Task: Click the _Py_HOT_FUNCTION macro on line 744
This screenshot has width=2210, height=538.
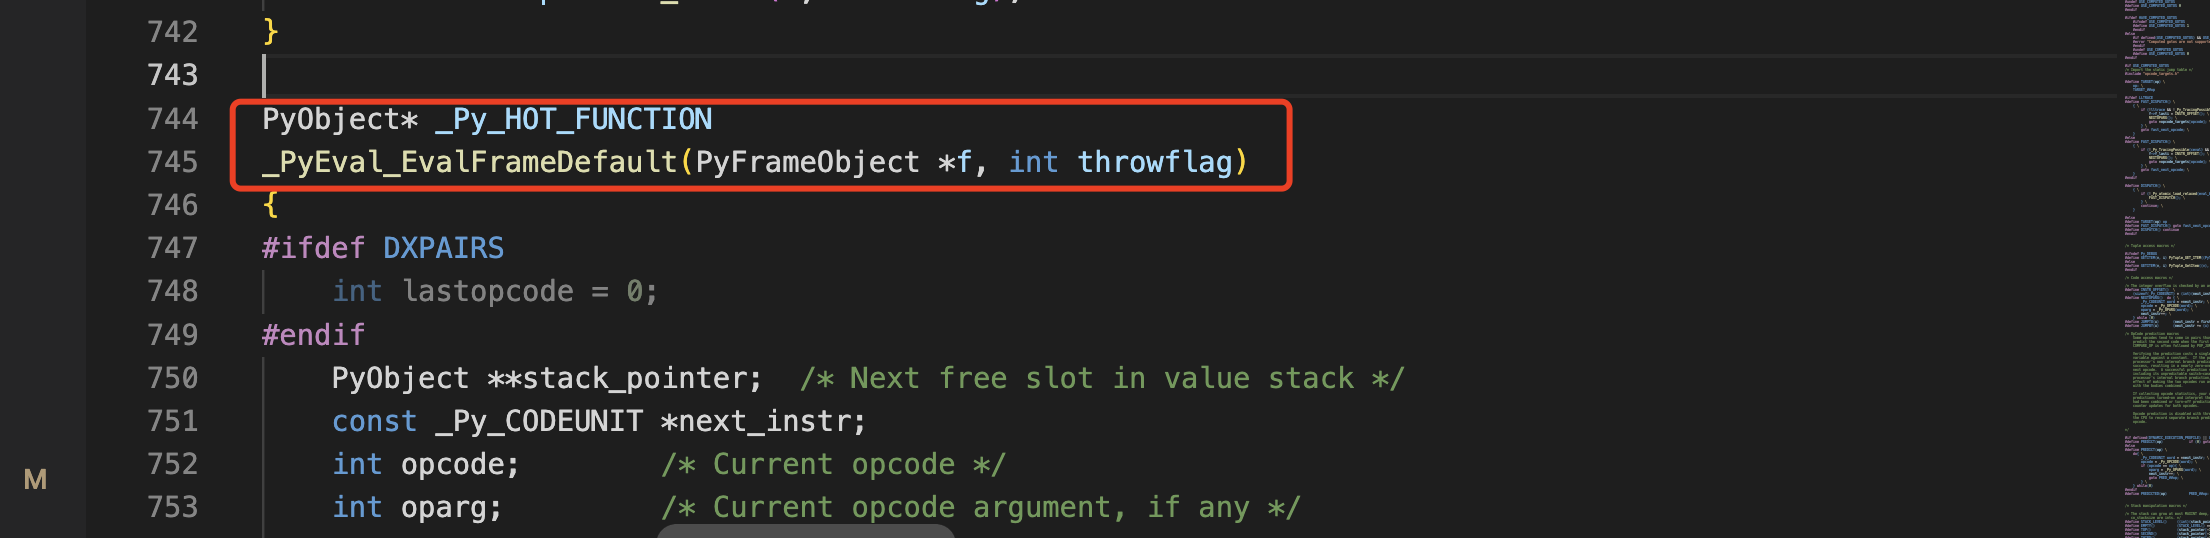Action: pos(574,119)
